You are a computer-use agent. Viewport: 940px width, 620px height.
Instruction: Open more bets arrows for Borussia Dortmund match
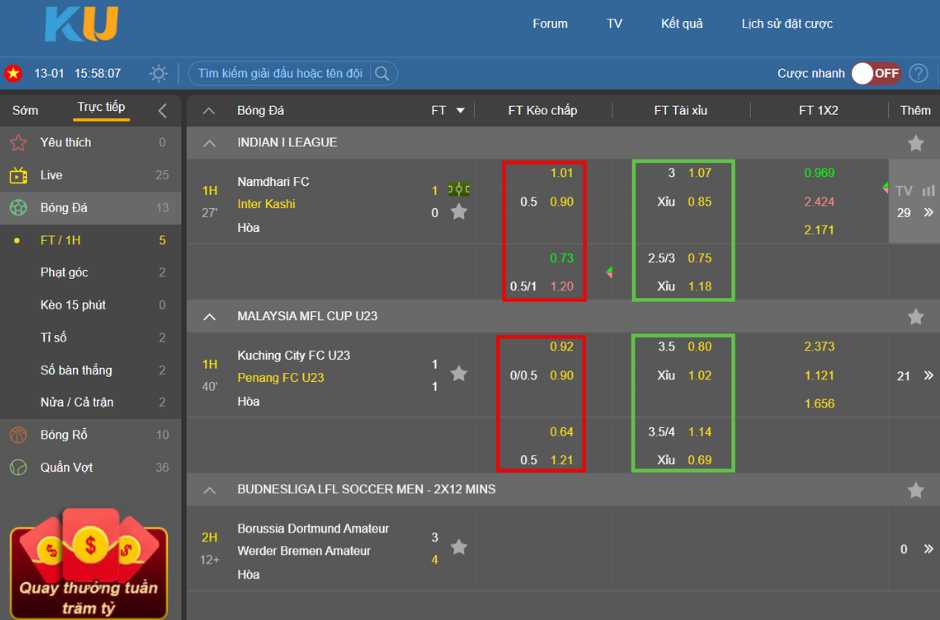[x=929, y=549]
